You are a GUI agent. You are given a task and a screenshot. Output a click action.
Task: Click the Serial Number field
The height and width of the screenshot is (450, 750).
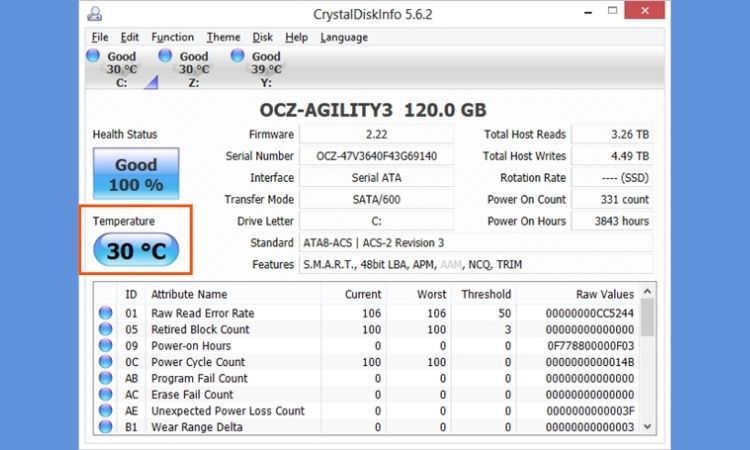tap(376, 156)
